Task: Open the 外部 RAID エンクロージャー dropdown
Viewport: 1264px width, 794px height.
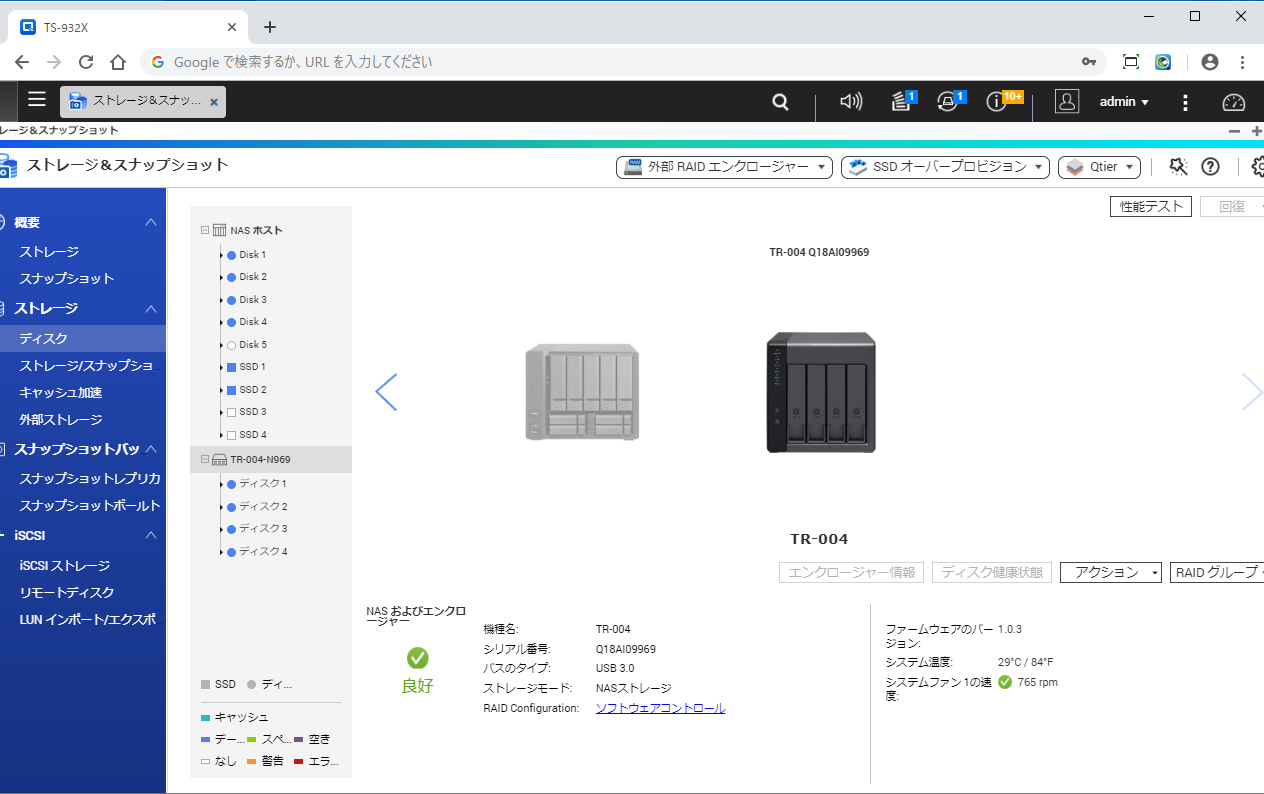Action: 724,167
